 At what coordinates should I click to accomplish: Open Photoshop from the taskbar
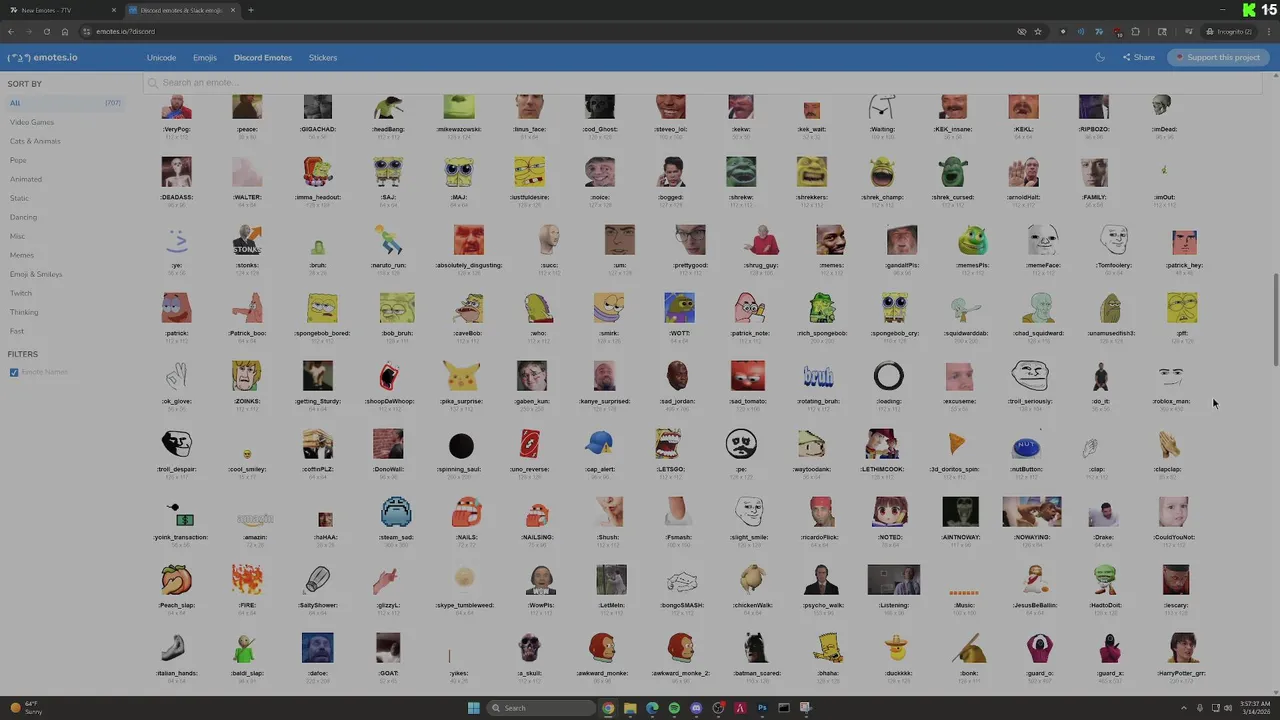[x=762, y=708]
